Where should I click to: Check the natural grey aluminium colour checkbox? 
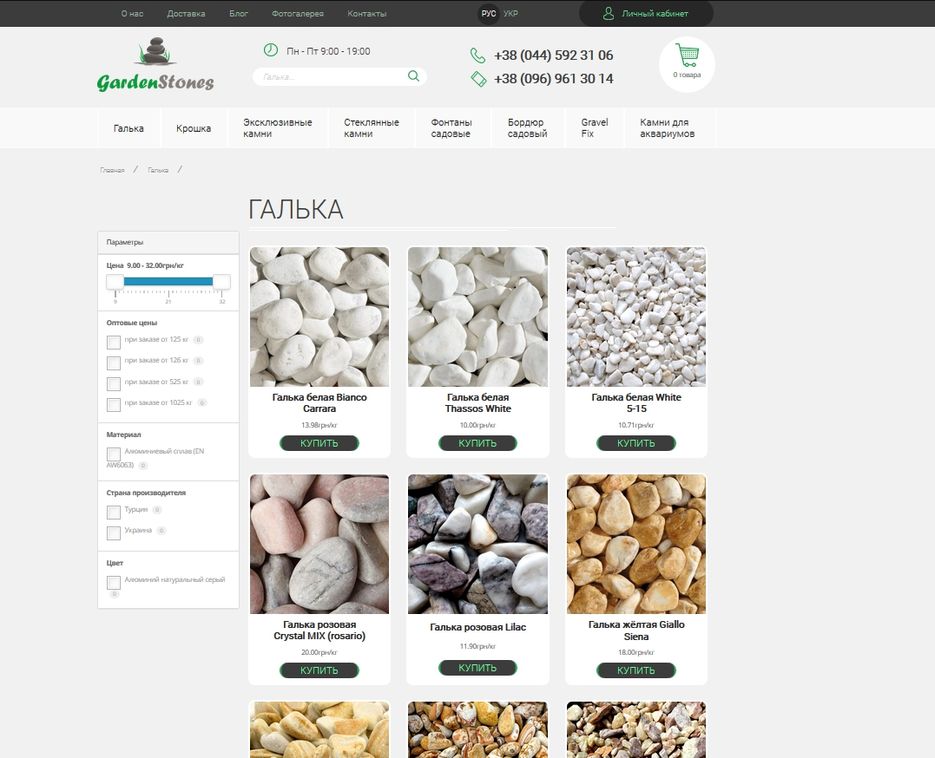pos(114,583)
